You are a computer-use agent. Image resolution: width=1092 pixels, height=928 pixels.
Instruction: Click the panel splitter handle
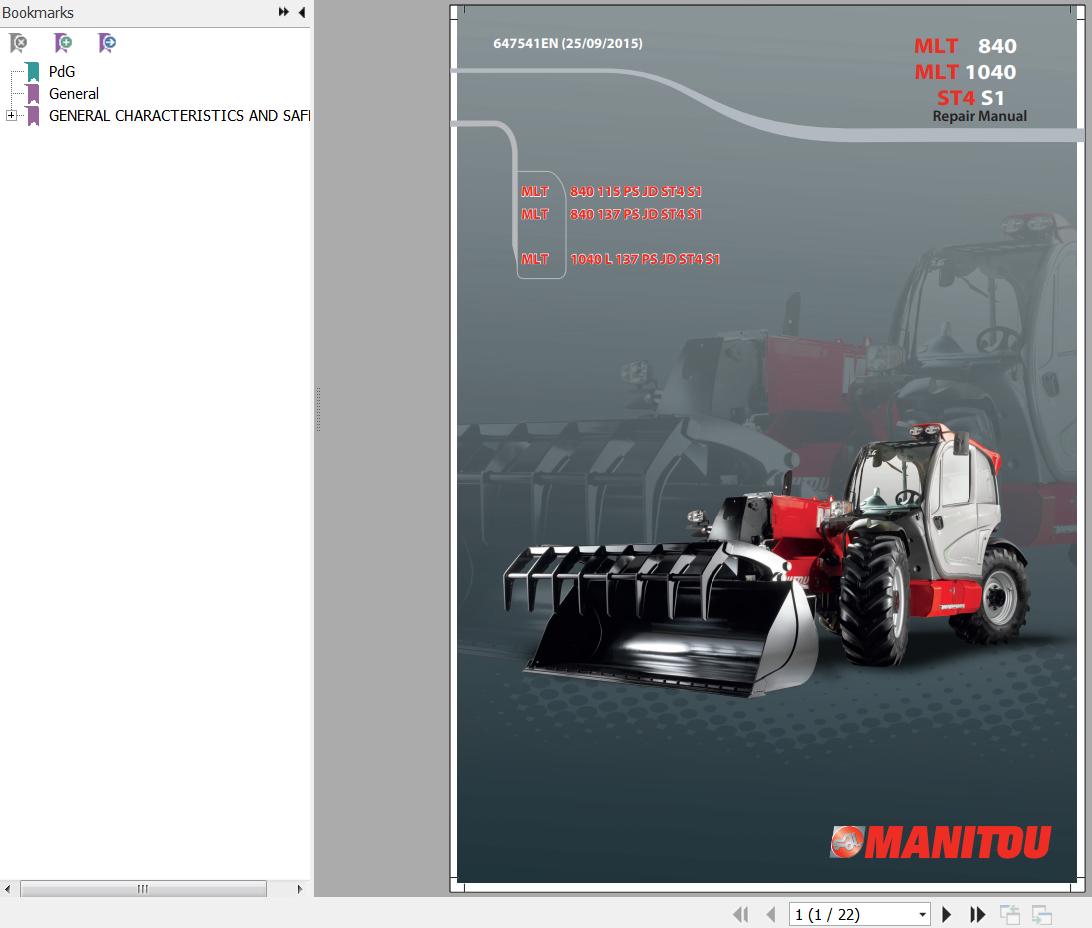pyautogui.click(x=318, y=410)
